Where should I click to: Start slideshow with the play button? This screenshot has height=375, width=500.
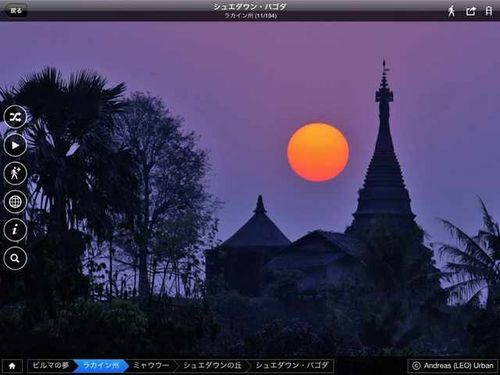15,145
